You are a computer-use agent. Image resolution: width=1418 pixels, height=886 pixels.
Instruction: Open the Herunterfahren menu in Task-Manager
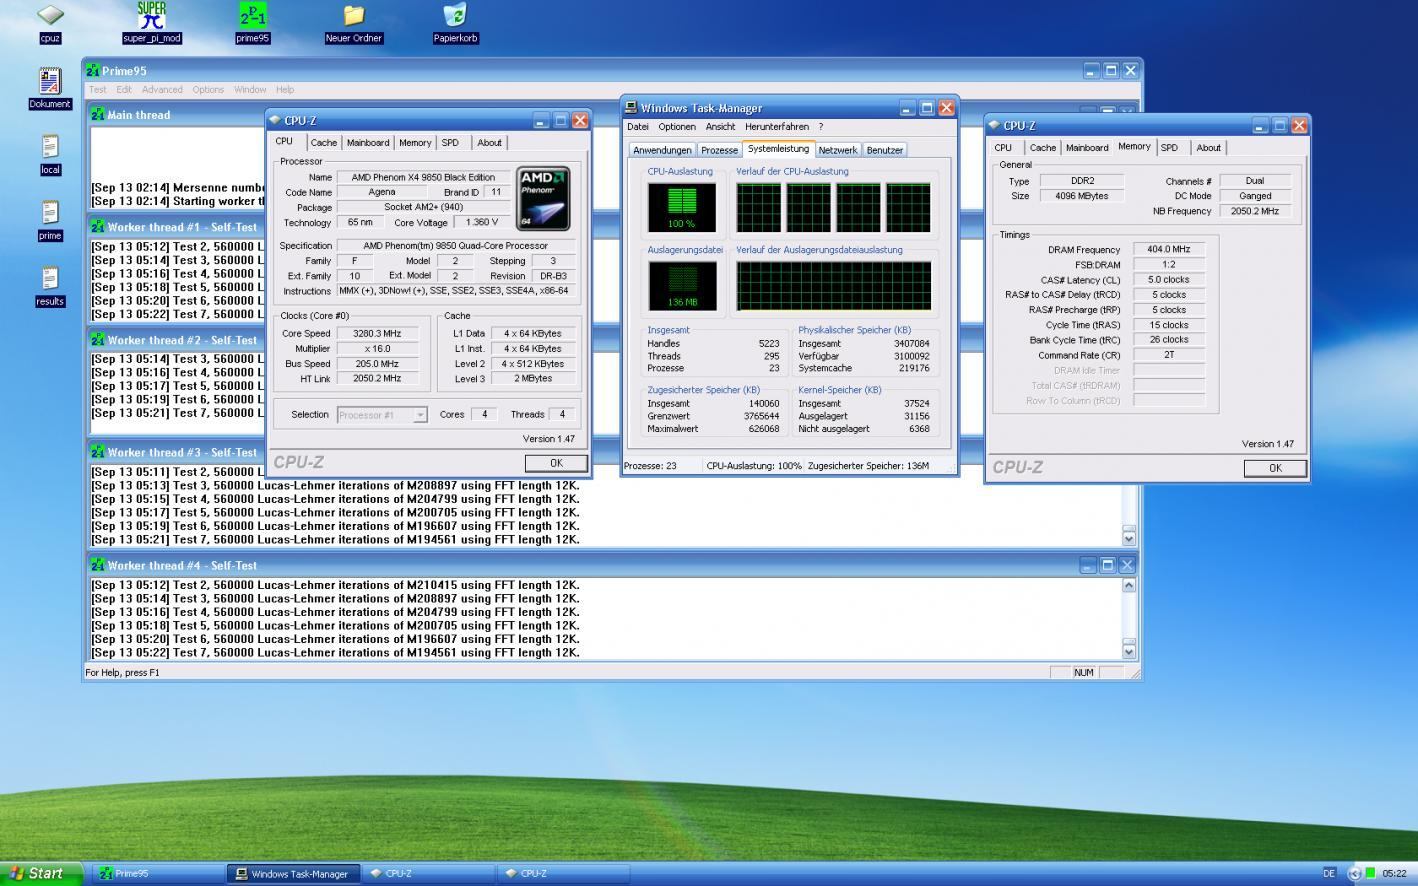tap(777, 127)
